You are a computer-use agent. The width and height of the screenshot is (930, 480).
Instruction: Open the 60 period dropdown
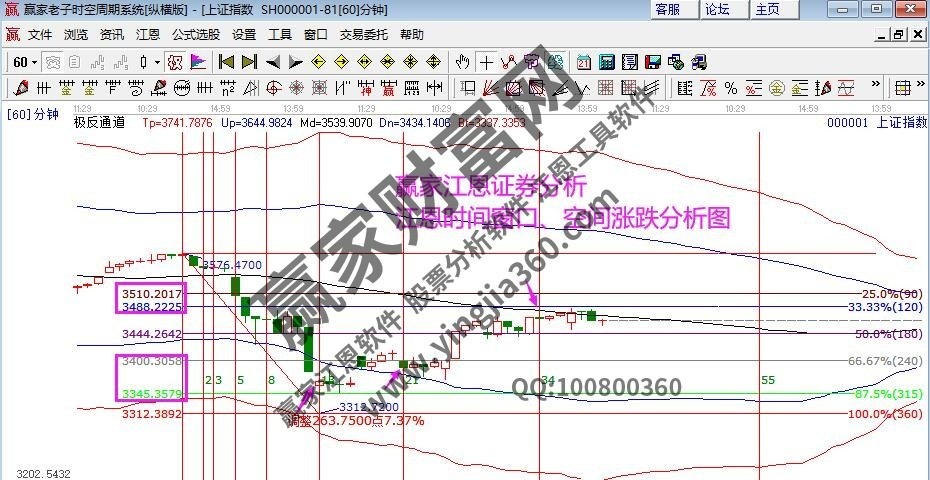click(x=24, y=62)
